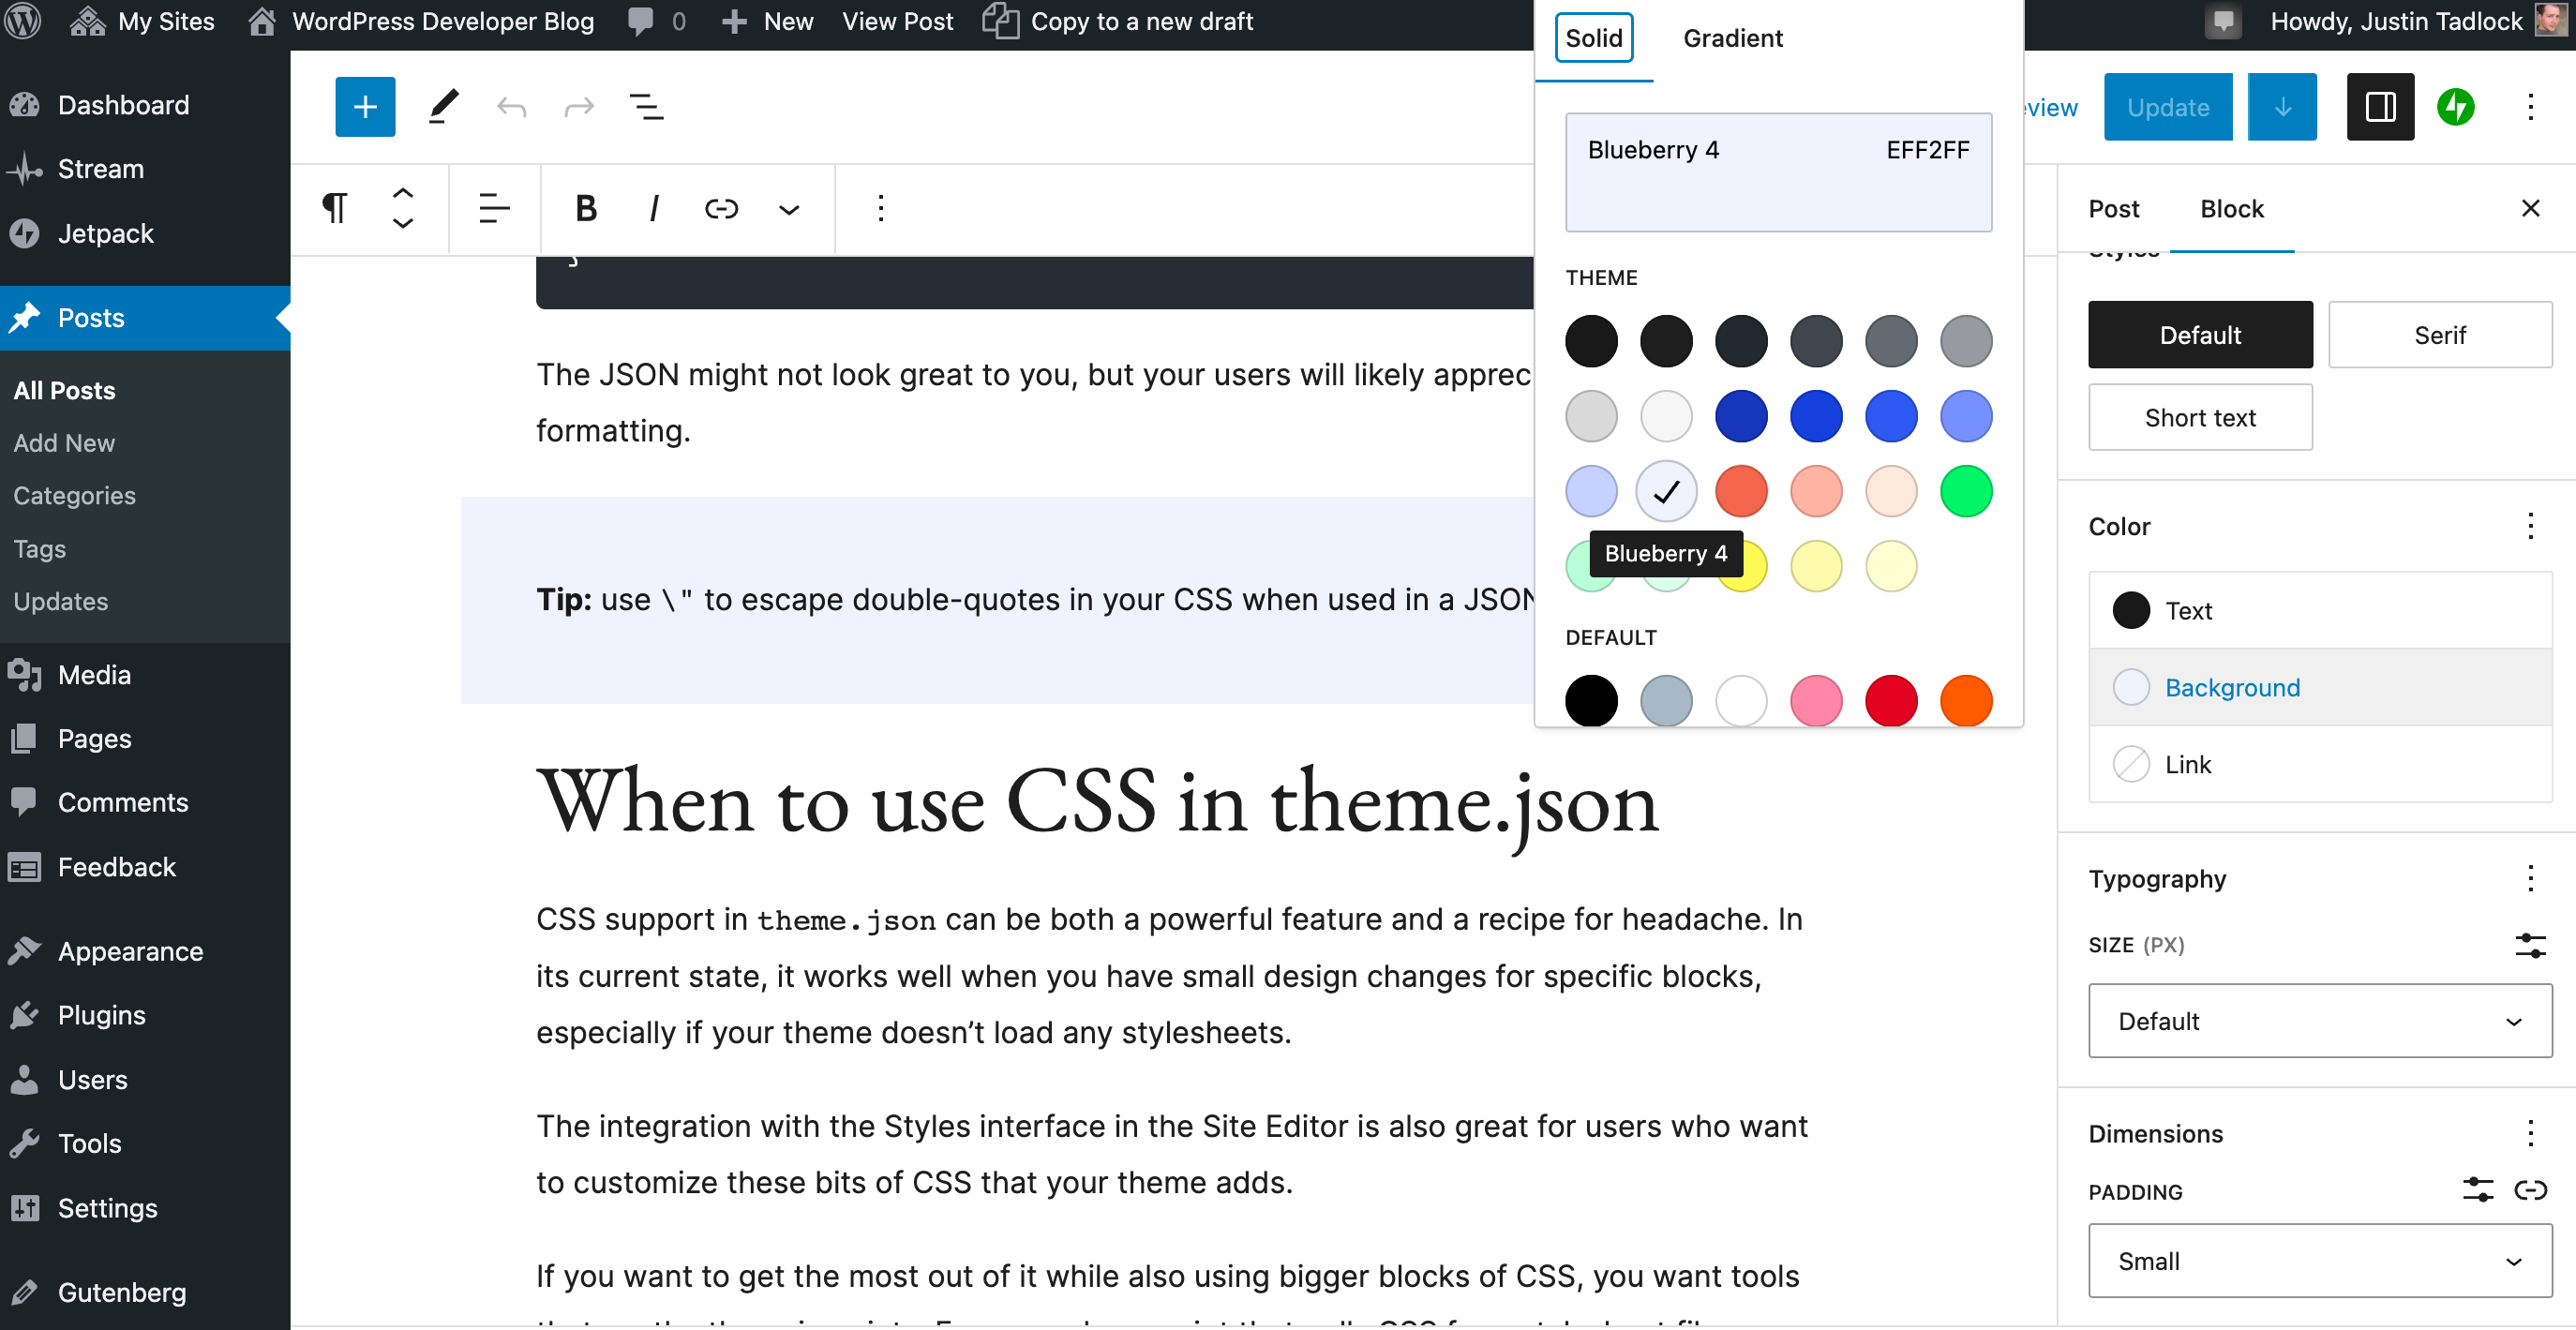Toggle the Settings sidebar panel
Viewport: 2576px width, 1330px height.
pyautogui.click(x=2380, y=107)
